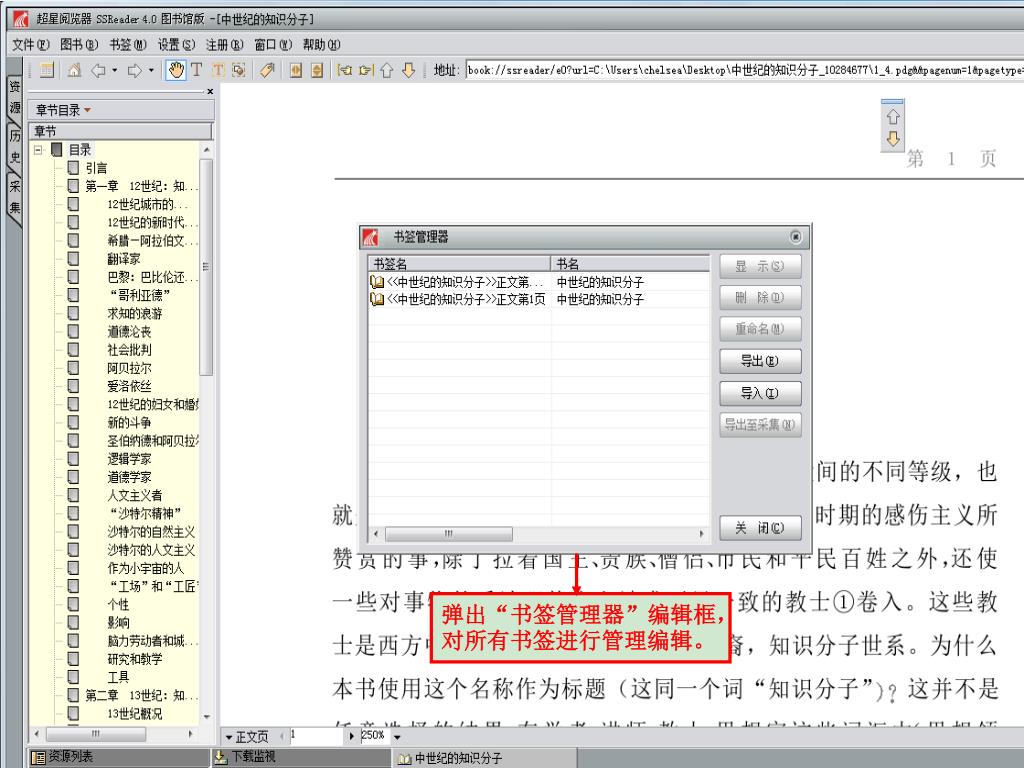Select the orange T text recognition tool

coord(218,70)
